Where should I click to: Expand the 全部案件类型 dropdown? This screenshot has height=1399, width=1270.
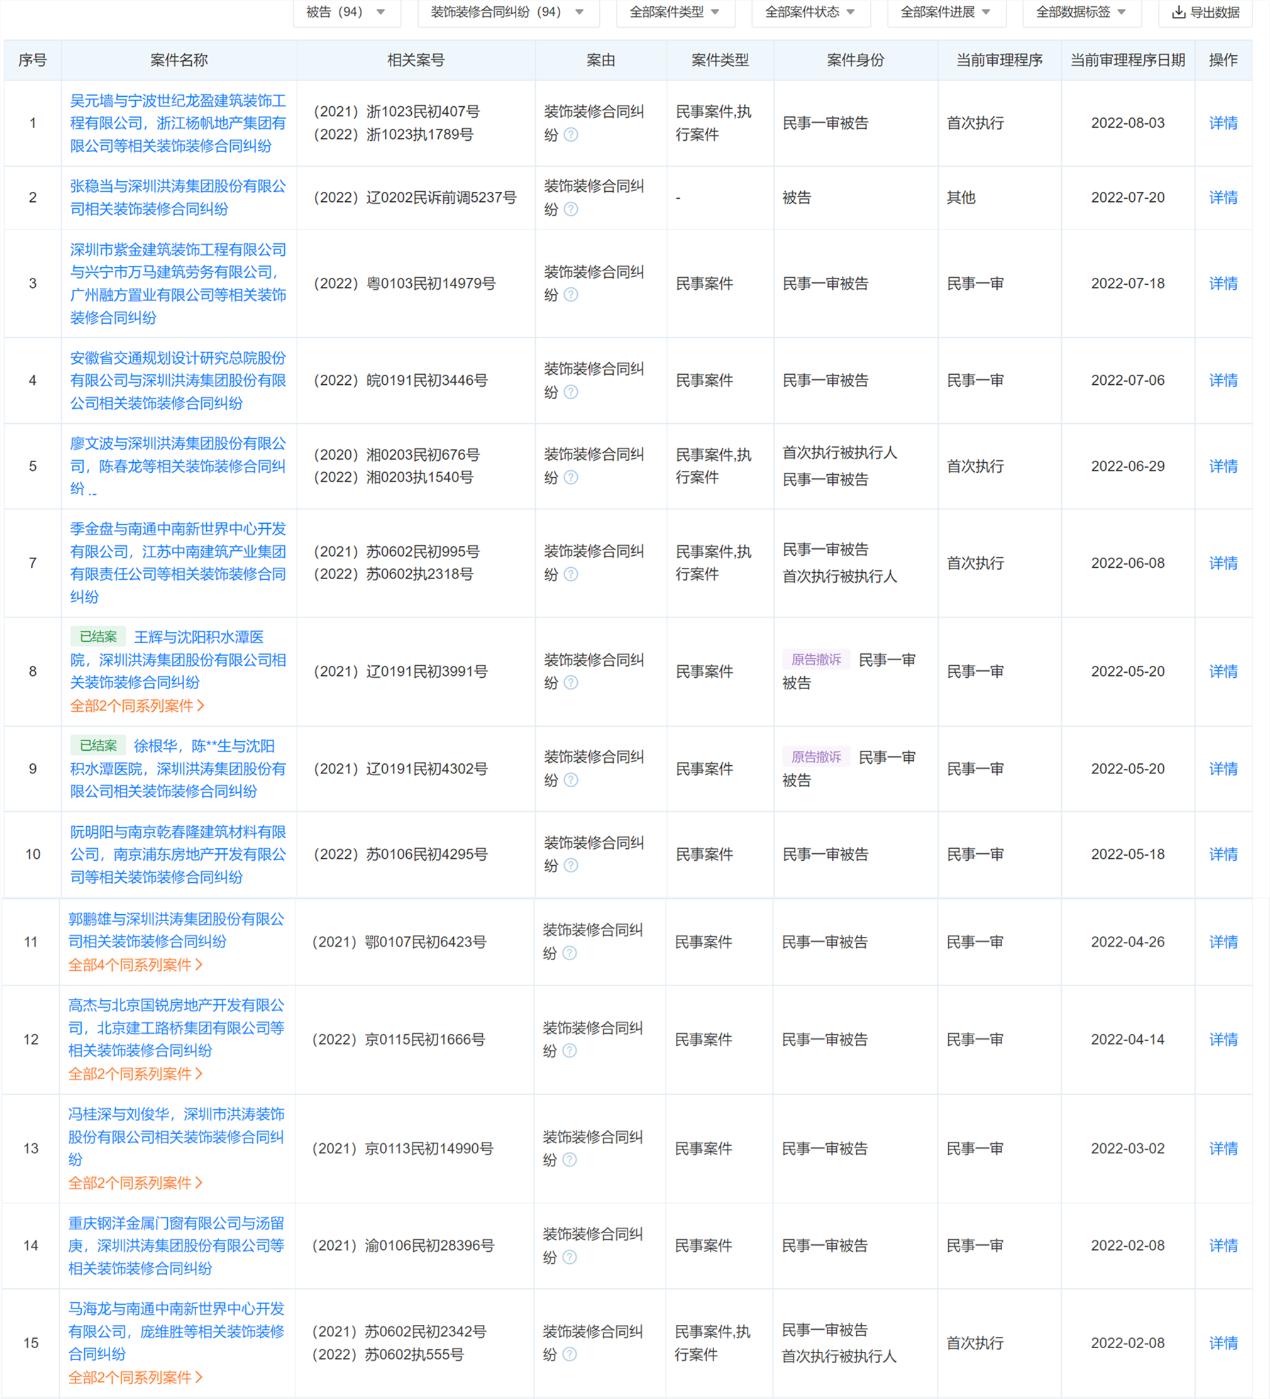675,12
